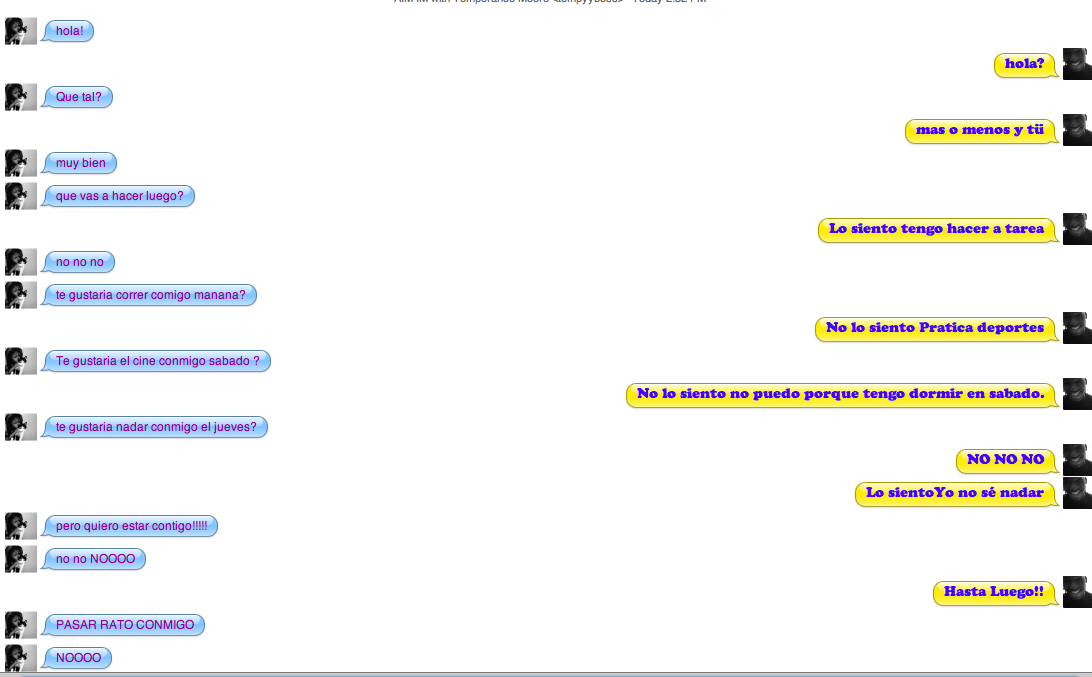Click the avatar next to the yellow "hola?" bubble
Viewport: 1092px width, 677px height.
point(1077,64)
